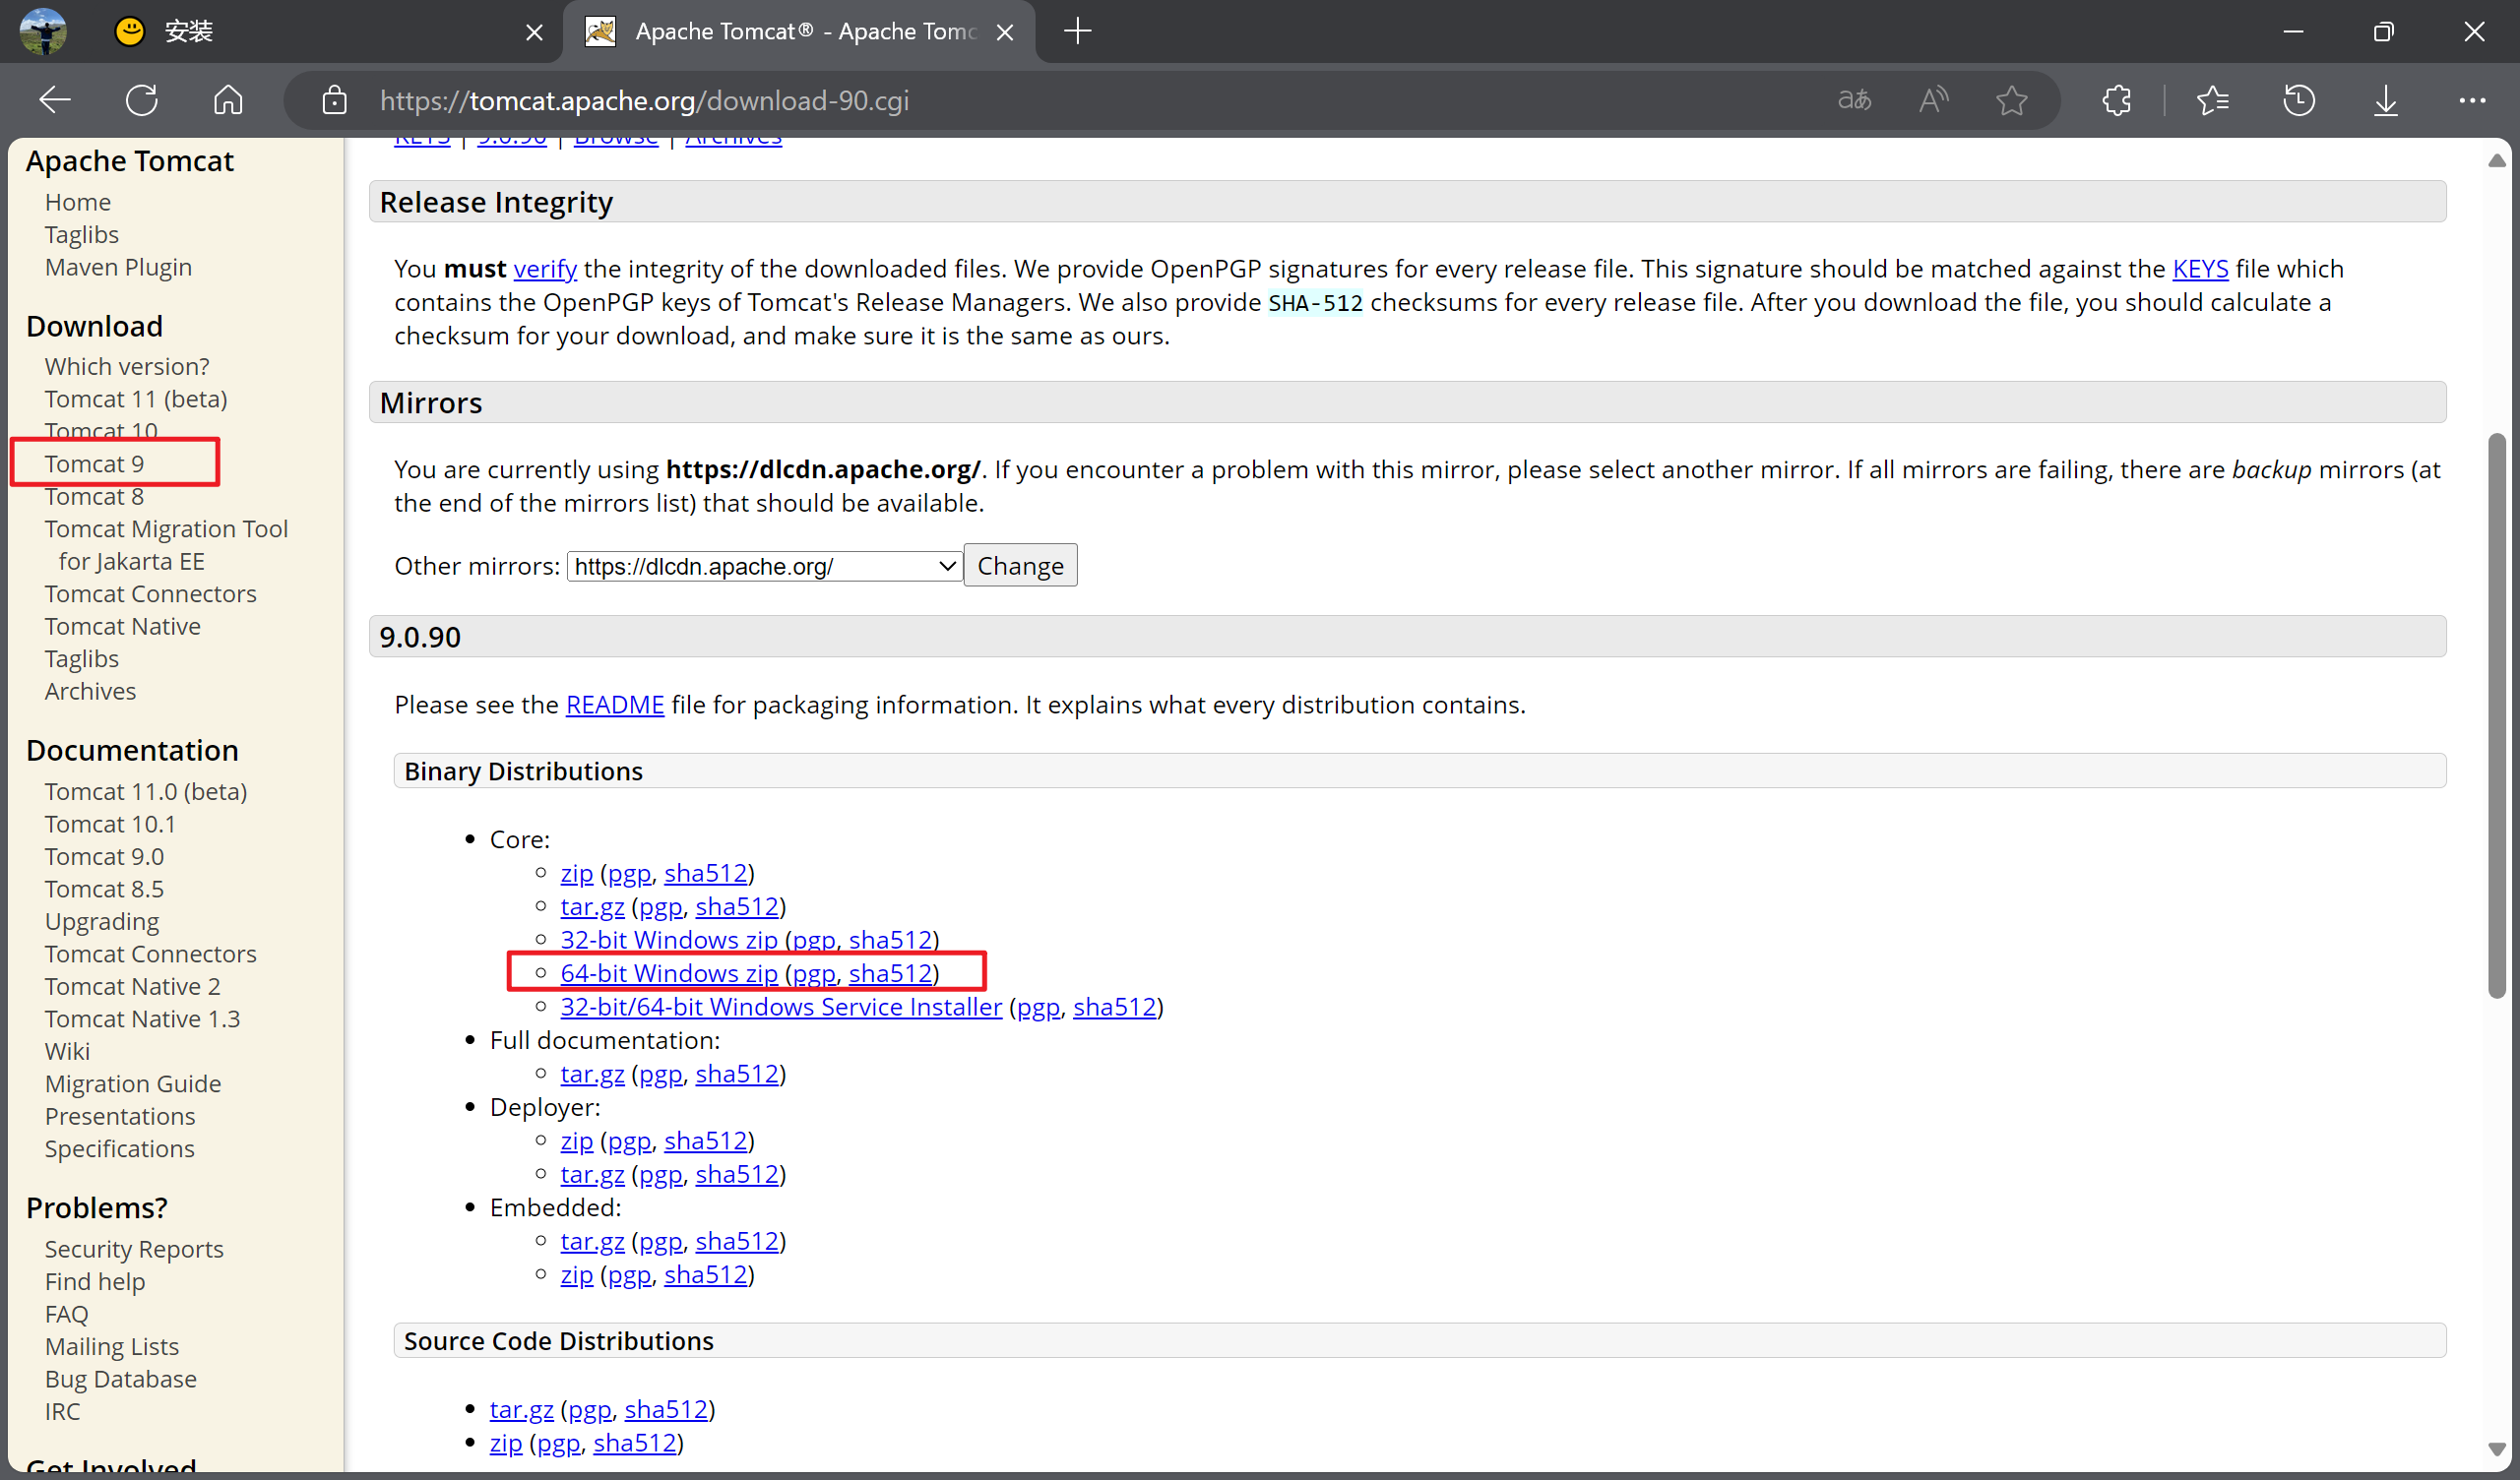Image resolution: width=2520 pixels, height=1480 pixels.
Task: Add page to favorites with the star icon
Action: 2011,100
